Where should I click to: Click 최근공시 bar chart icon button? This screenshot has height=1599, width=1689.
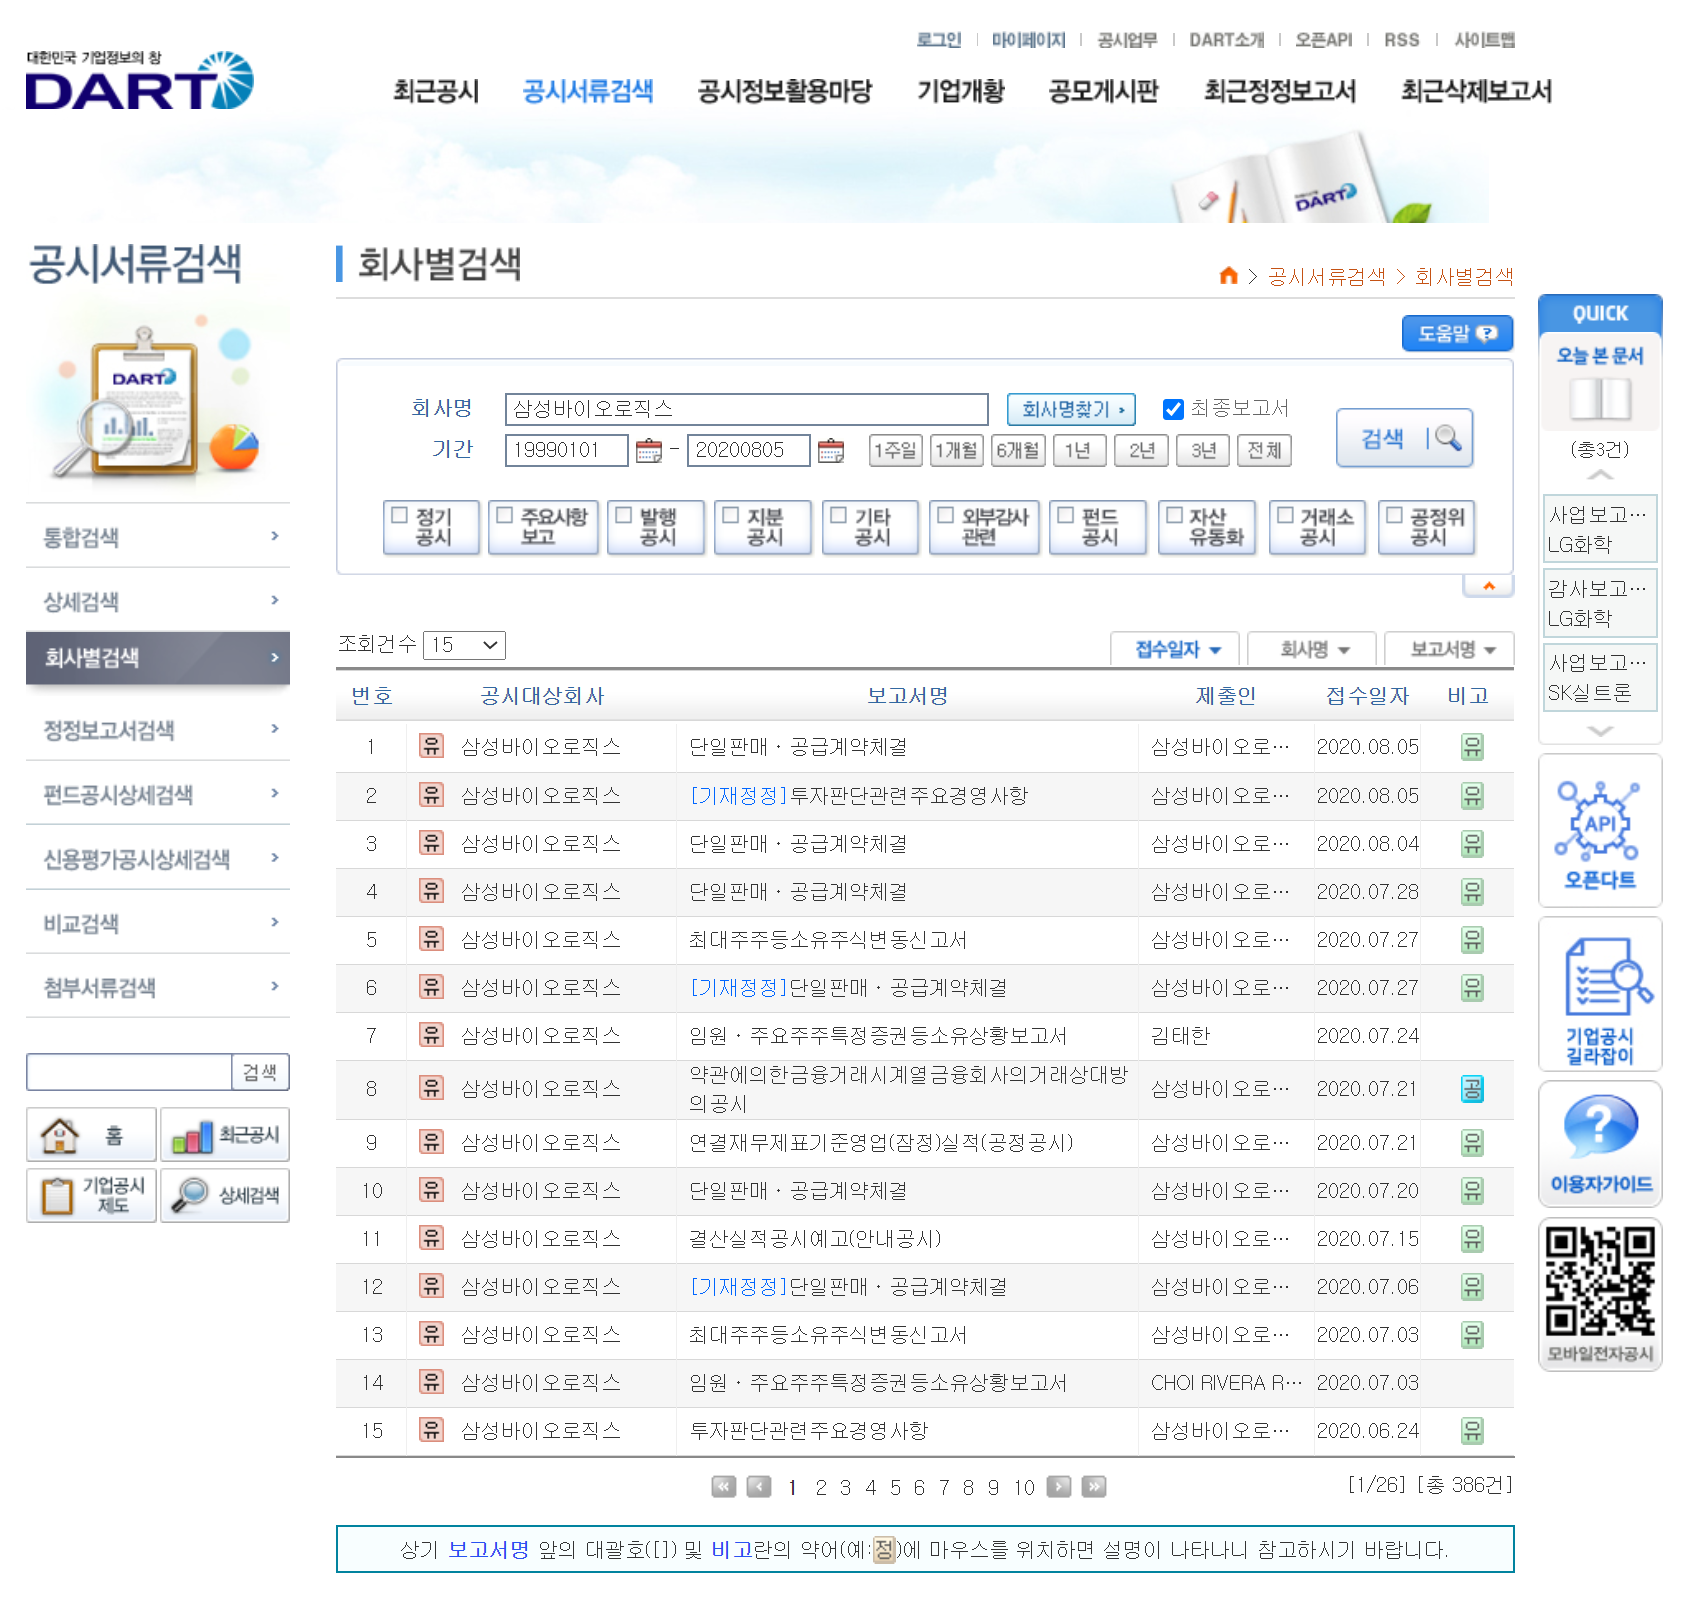coord(225,1134)
